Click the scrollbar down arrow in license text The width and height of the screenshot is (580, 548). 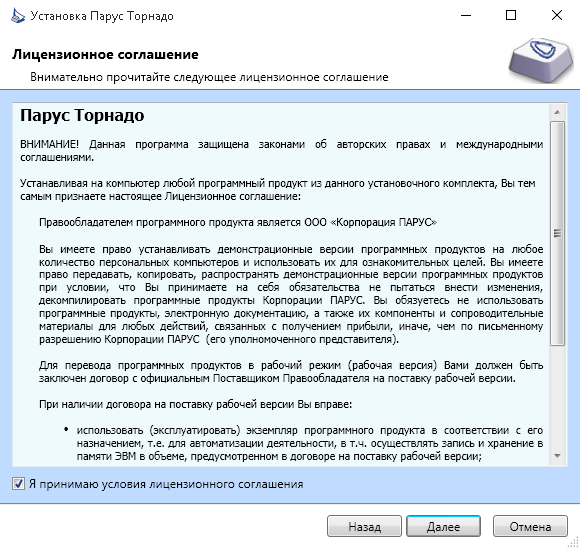point(557,456)
